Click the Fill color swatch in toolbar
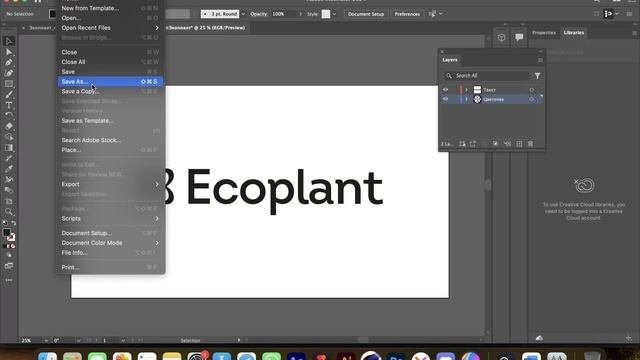 pyautogui.click(x=7, y=233)
